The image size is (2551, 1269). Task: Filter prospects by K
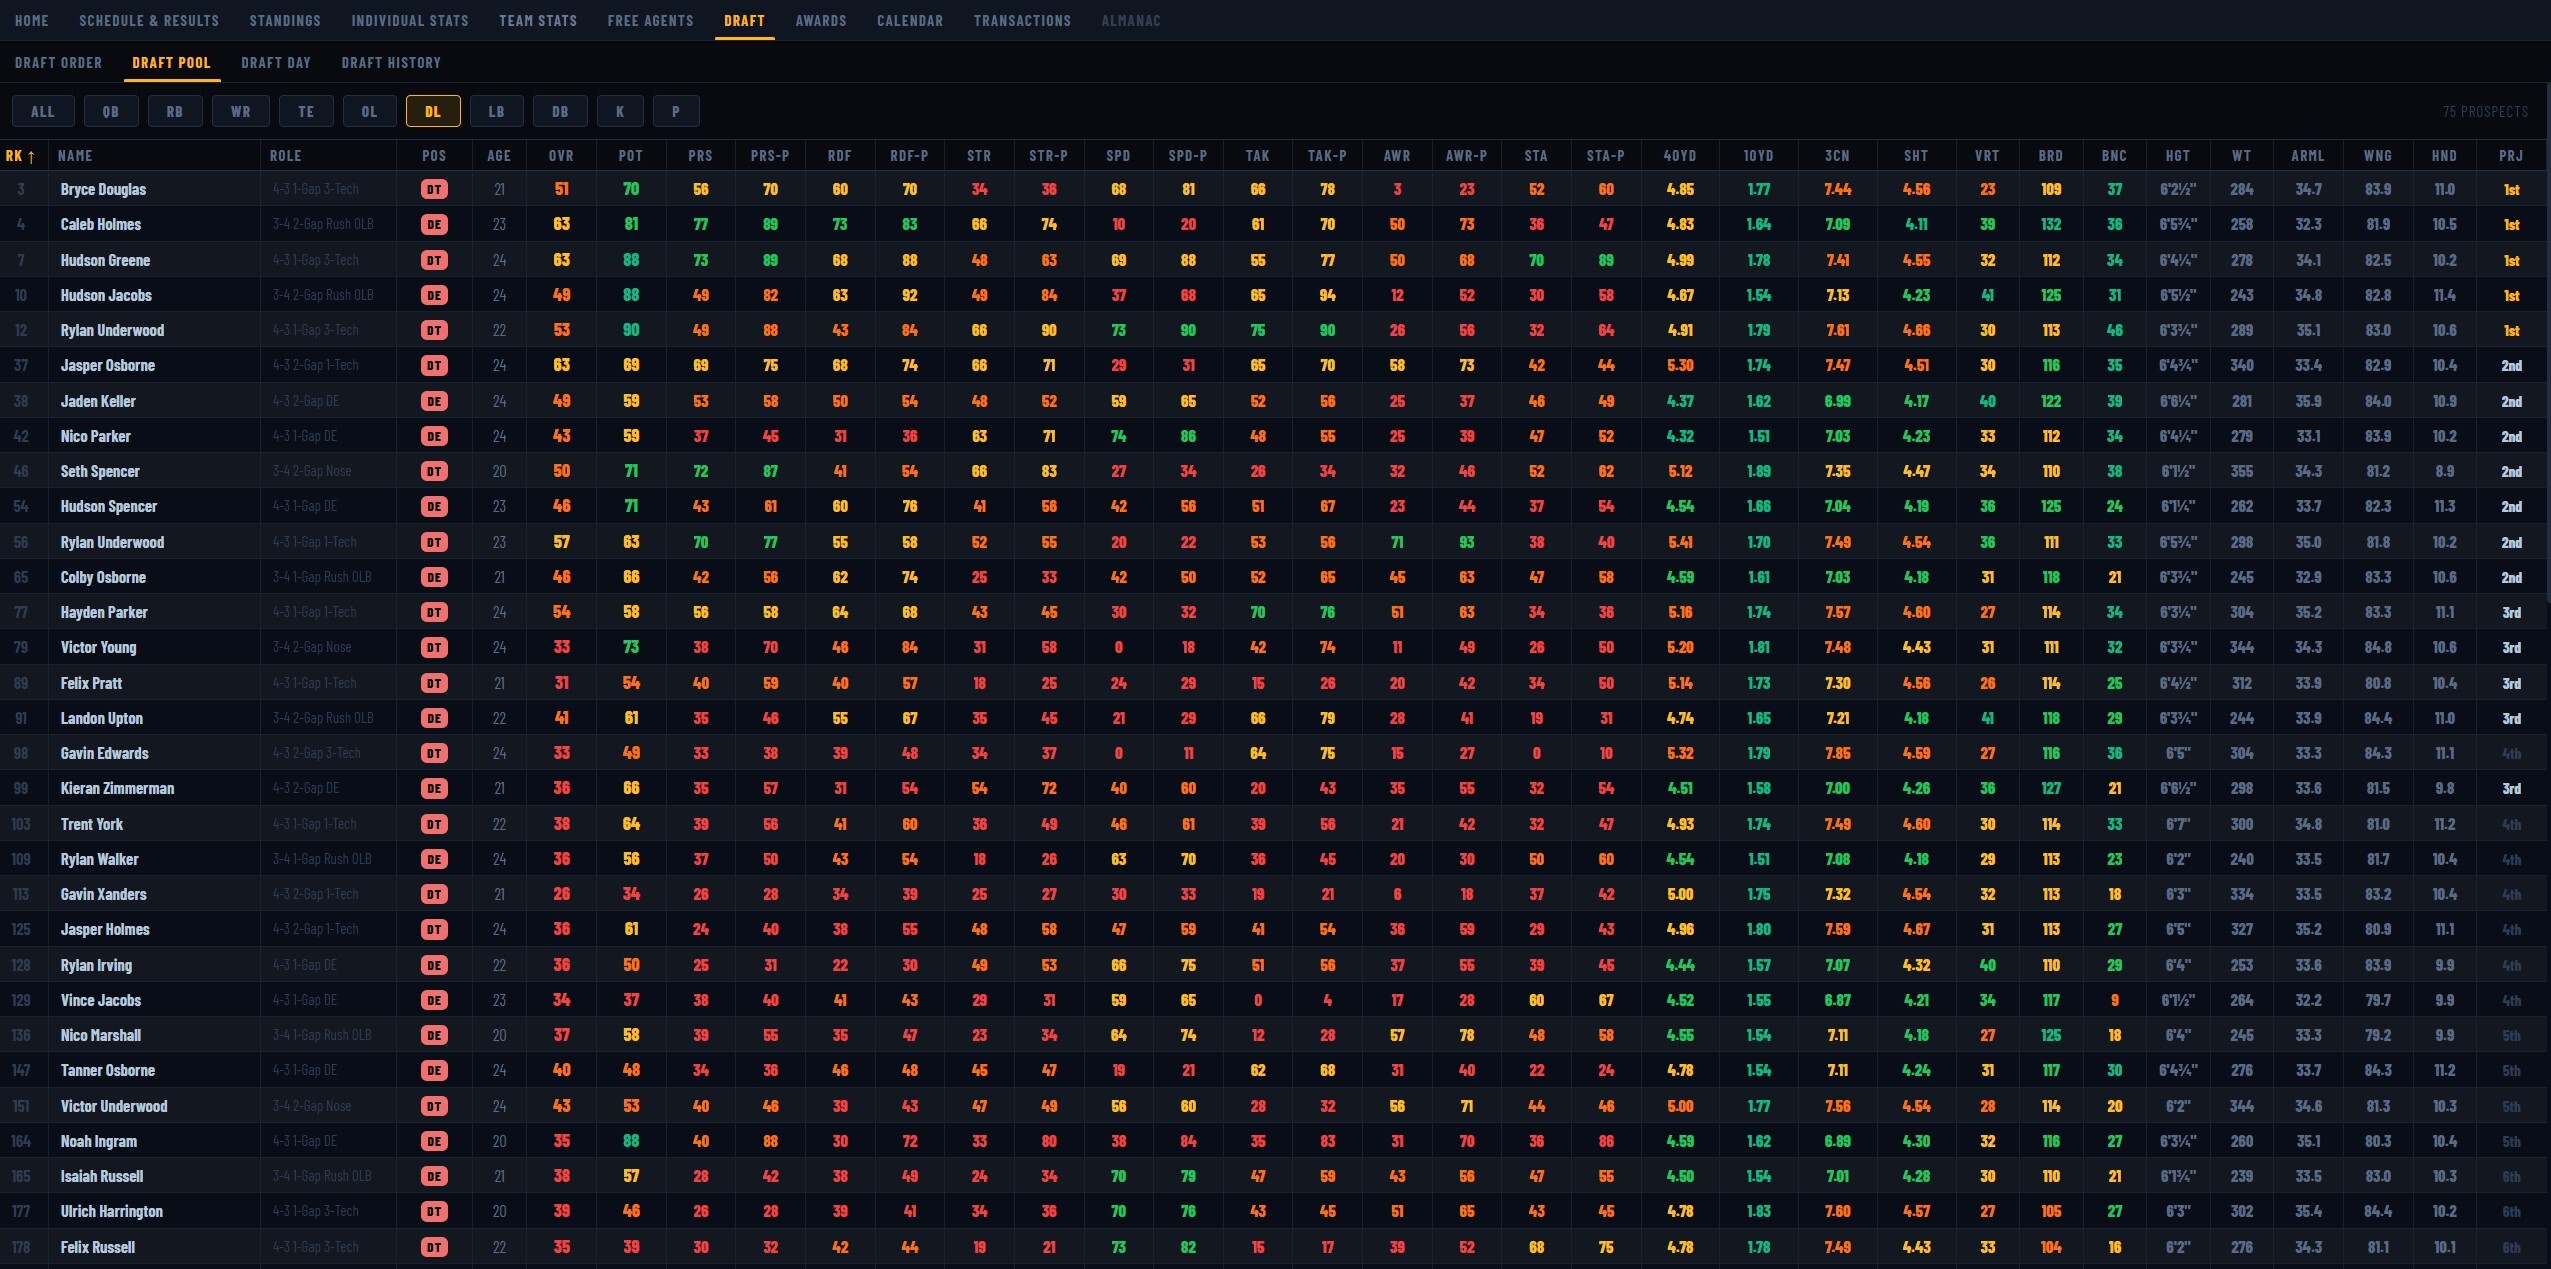620,111
